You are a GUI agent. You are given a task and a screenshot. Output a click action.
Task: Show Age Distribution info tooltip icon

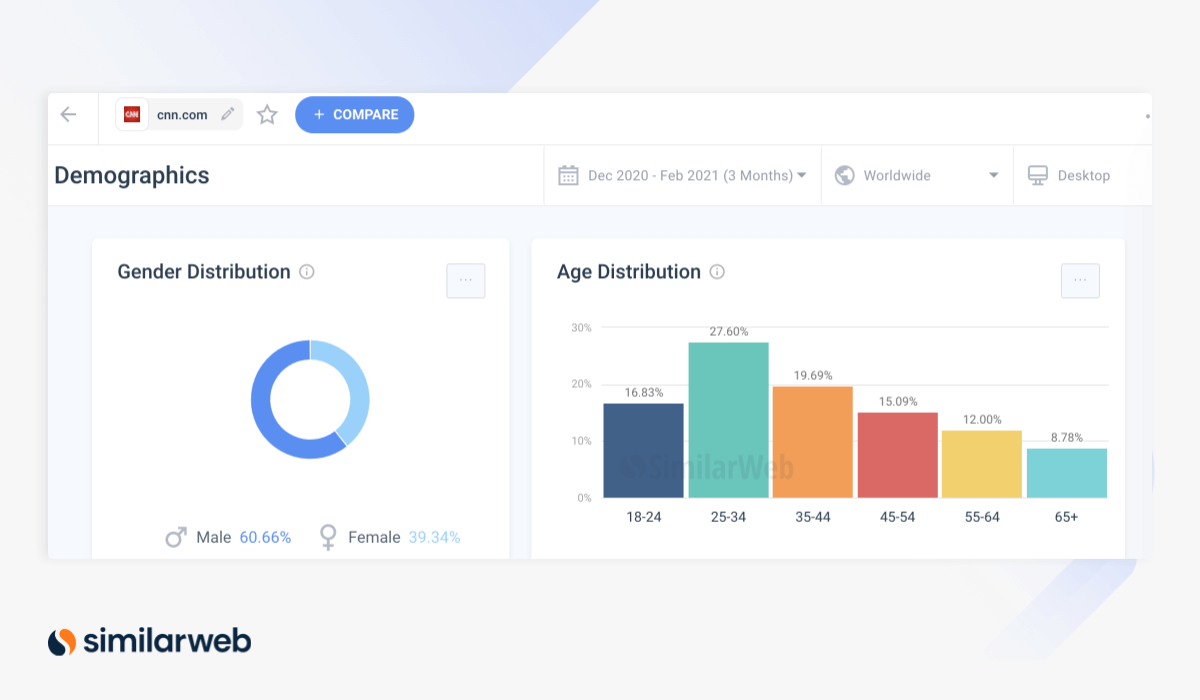717,272
